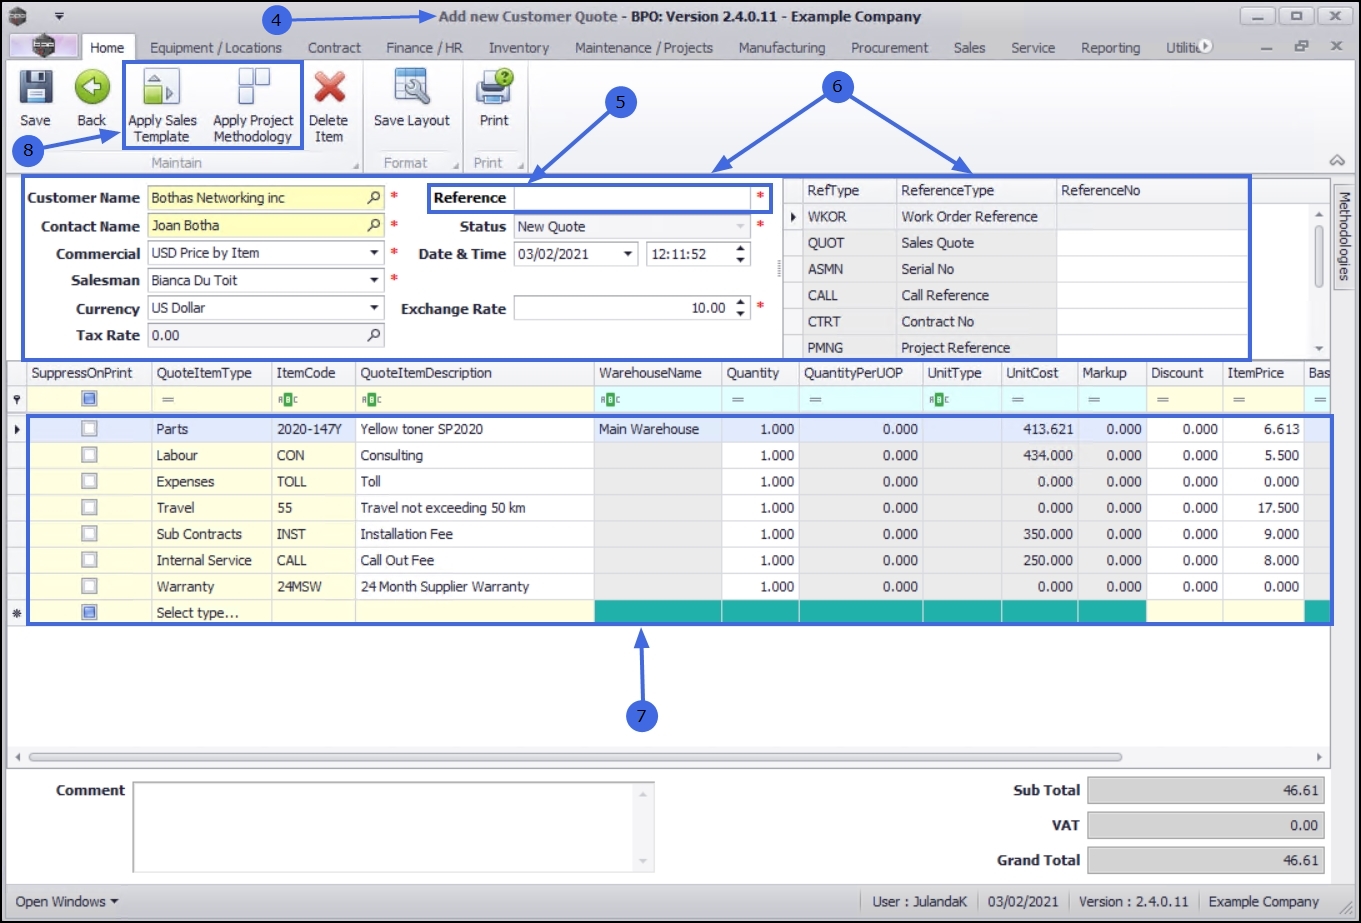This screenshot has height=923, width=1361.
Task: Expand the Salesman dropdown list
Action: [x=374, y=281]
